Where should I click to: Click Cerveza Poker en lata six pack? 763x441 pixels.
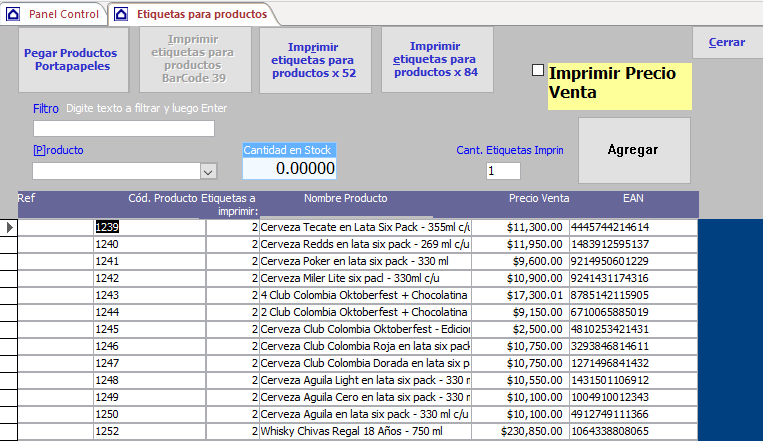(x=365, y=261)
